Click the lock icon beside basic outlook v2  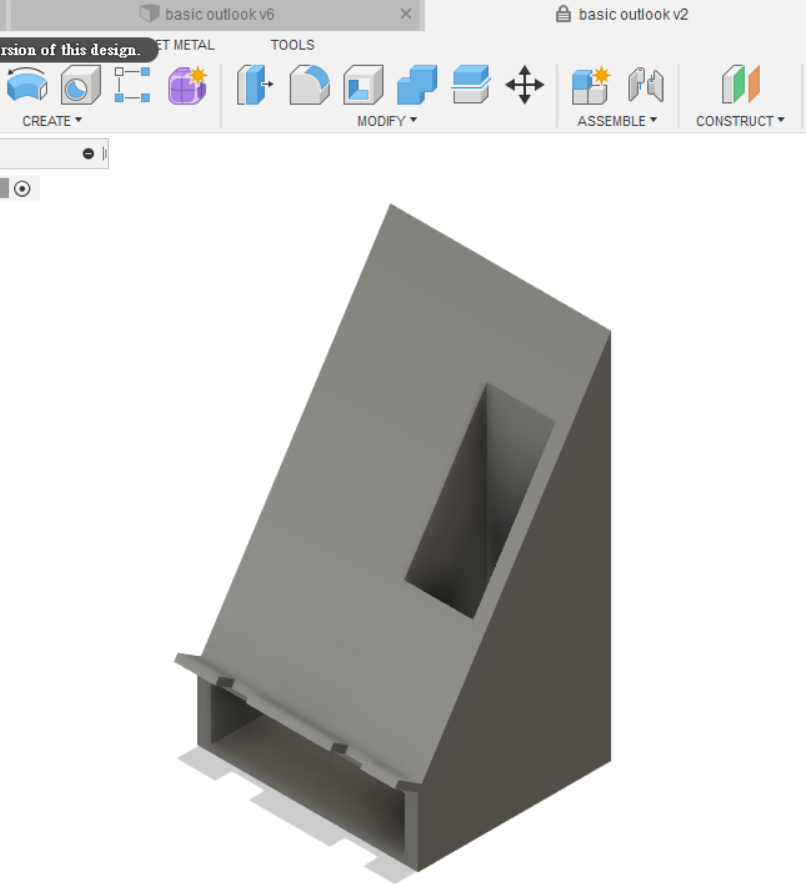(x=563, y=14)
